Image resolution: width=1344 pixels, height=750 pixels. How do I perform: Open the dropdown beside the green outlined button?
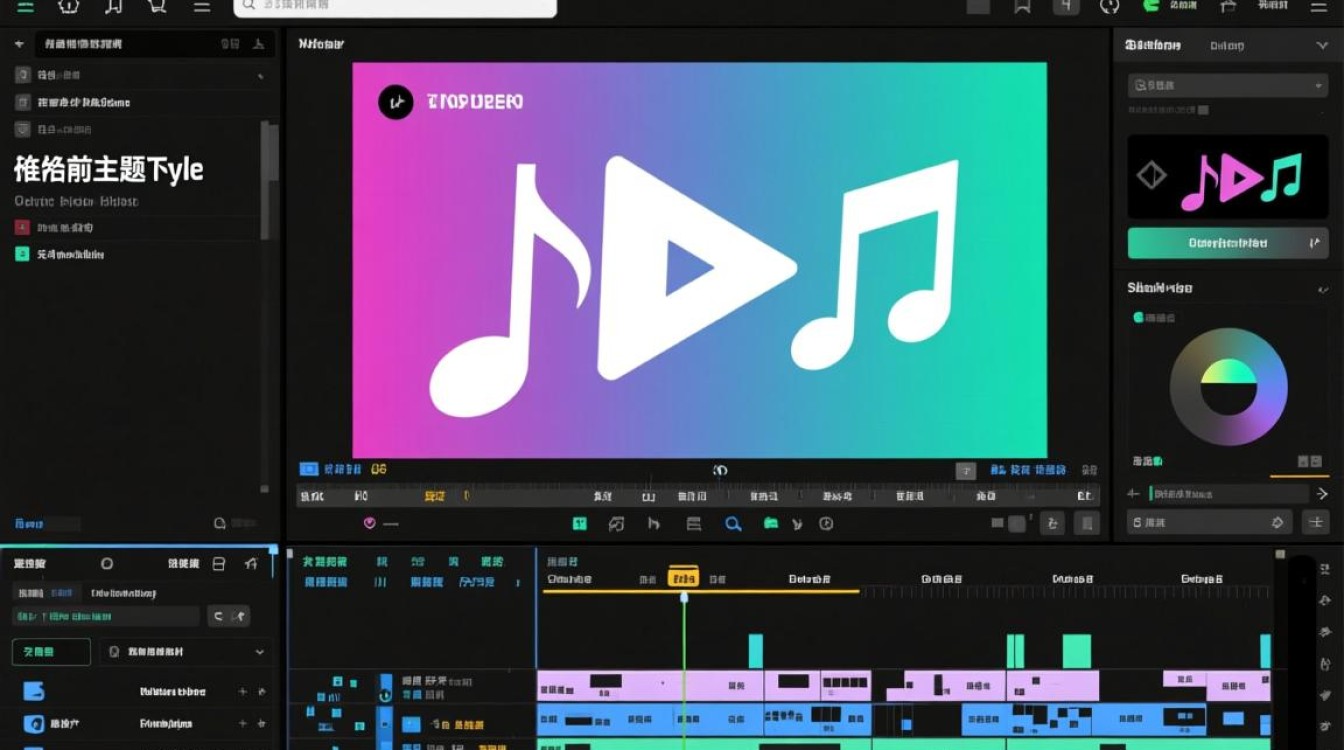pos(187,652)
